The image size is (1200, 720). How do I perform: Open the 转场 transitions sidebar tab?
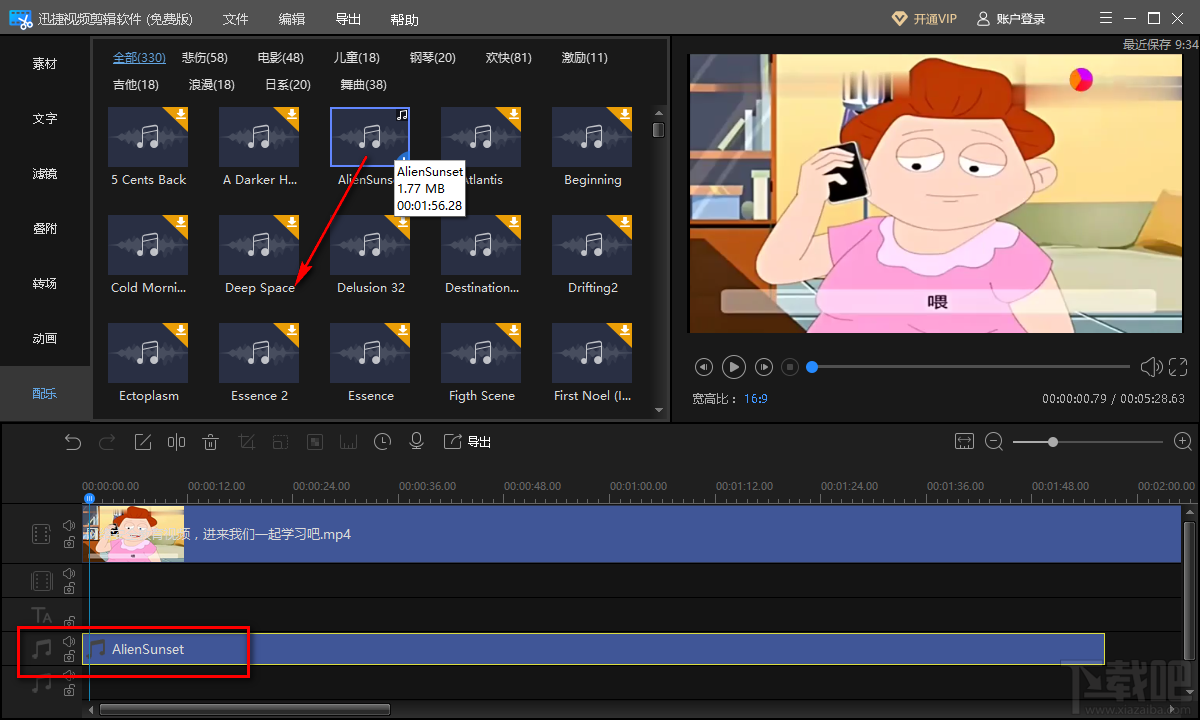[x=45, y=284]
